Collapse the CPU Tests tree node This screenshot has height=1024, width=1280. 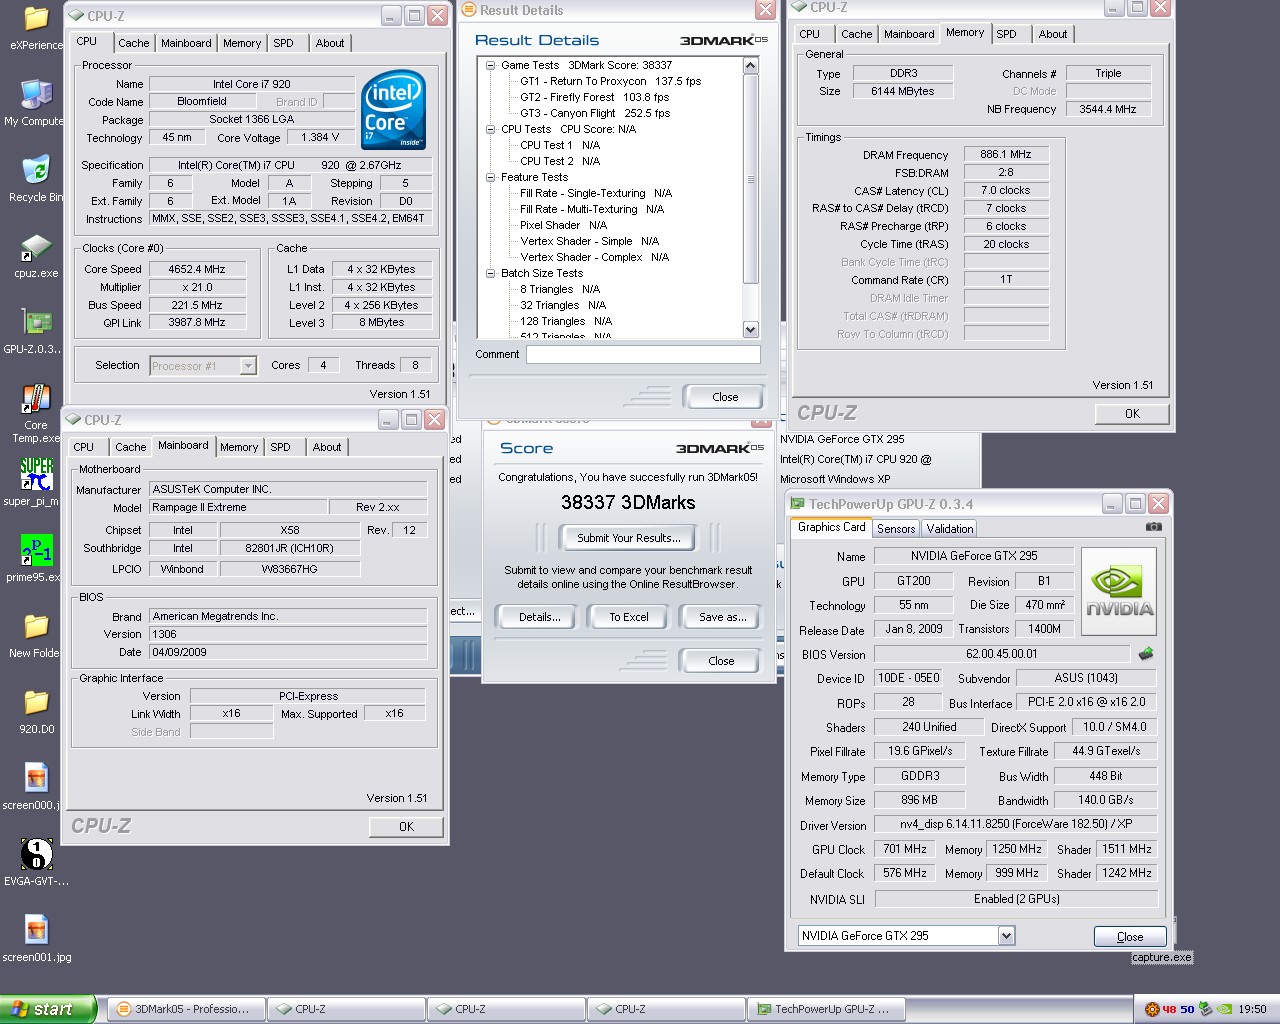click(491, 129)
